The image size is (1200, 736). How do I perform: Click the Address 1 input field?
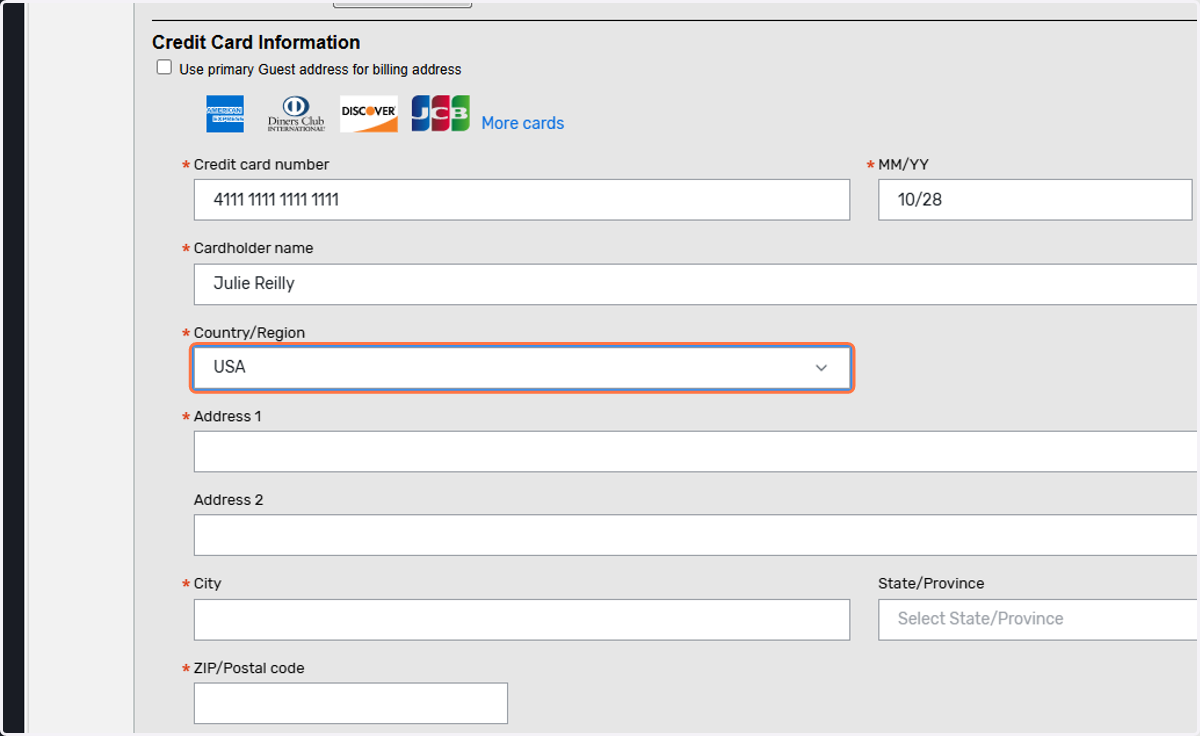[x=696, y=452]
